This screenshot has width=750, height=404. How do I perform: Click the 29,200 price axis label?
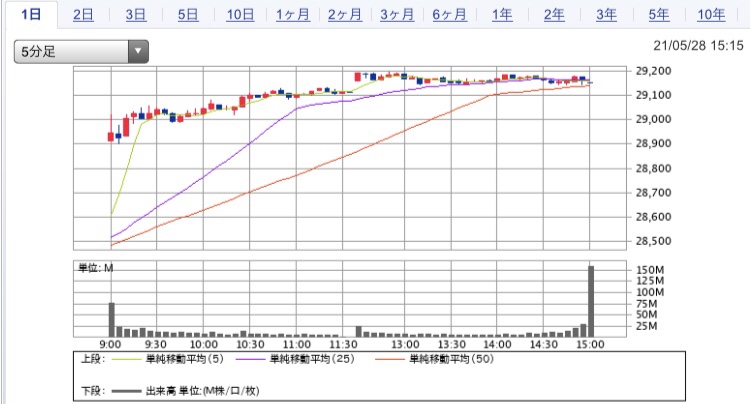[653, 71]
